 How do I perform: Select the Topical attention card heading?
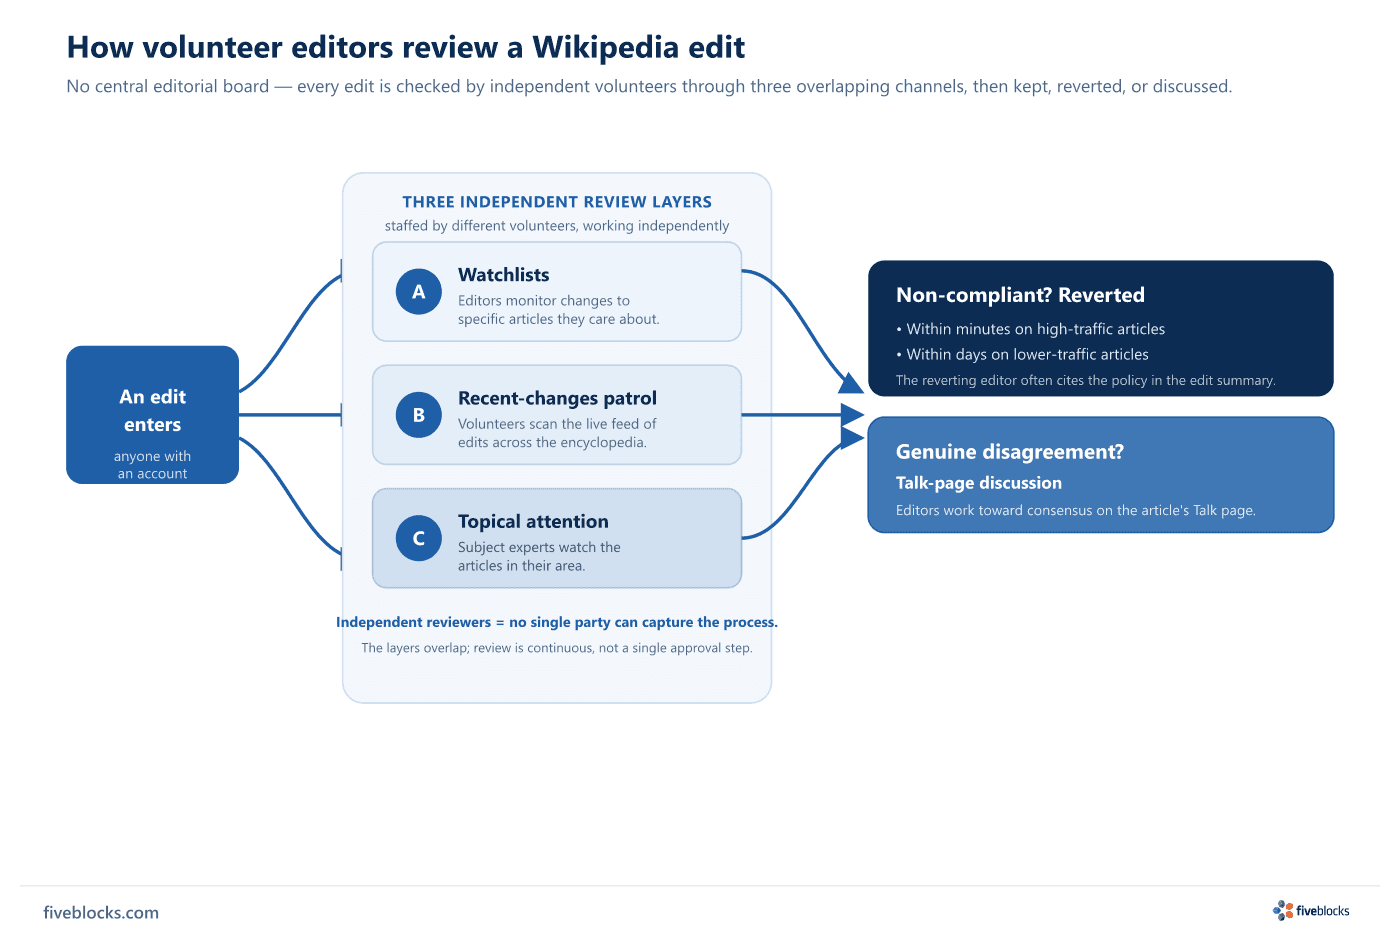click(x=533, y=521)
